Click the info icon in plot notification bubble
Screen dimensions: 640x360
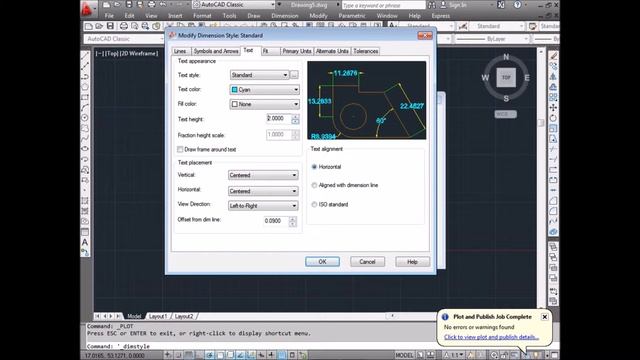click(x=445, y=317)
